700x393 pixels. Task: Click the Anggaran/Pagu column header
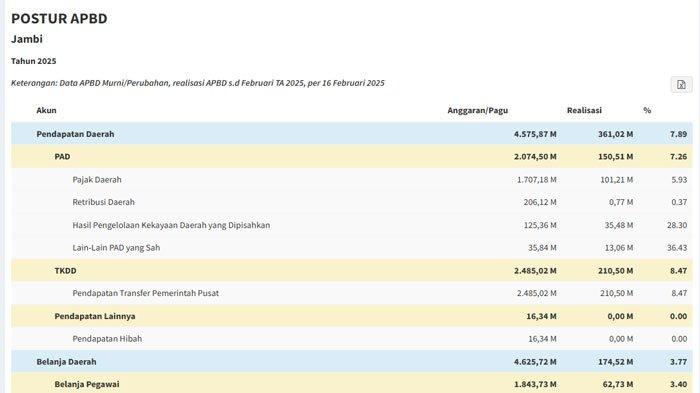(x=478, y=110)
